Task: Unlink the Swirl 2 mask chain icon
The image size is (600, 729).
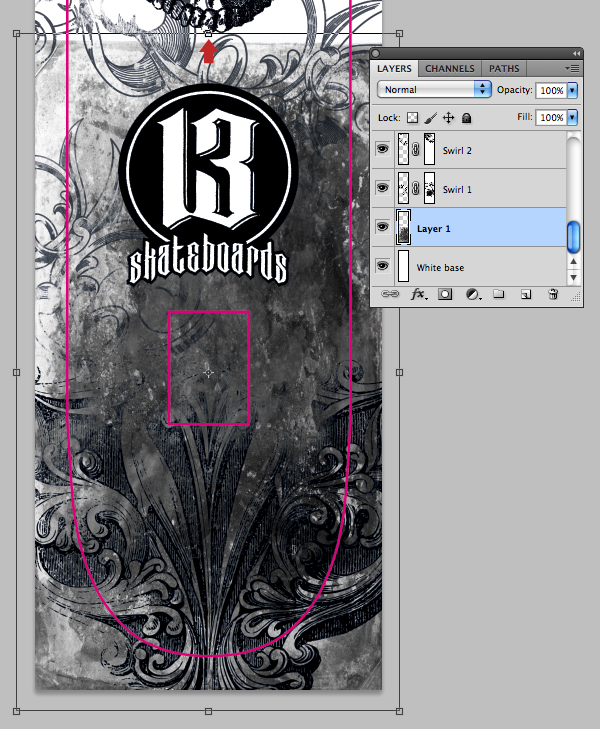Action: 416,149
